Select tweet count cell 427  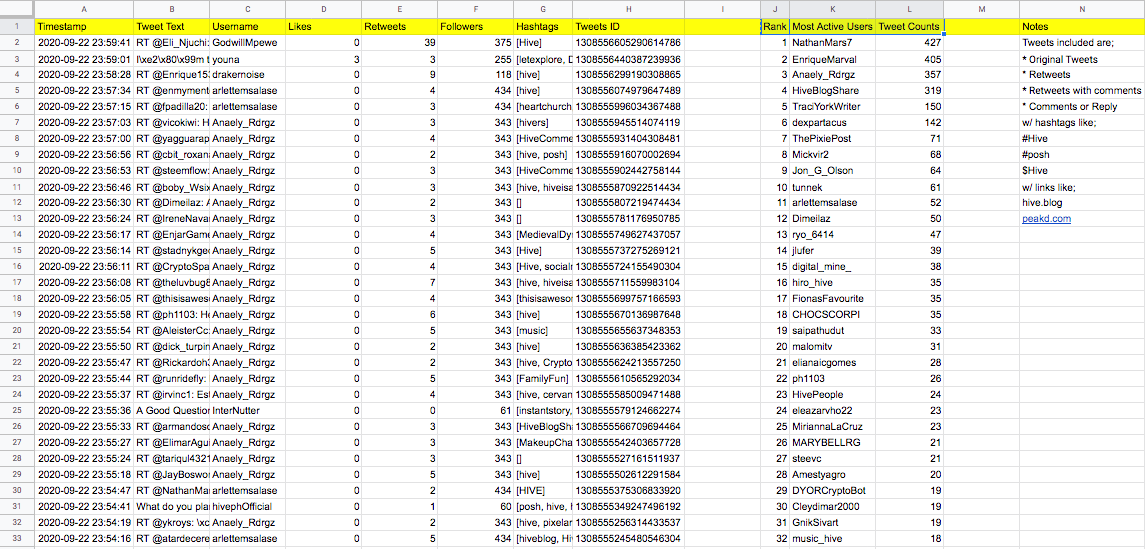coord(910,42)
